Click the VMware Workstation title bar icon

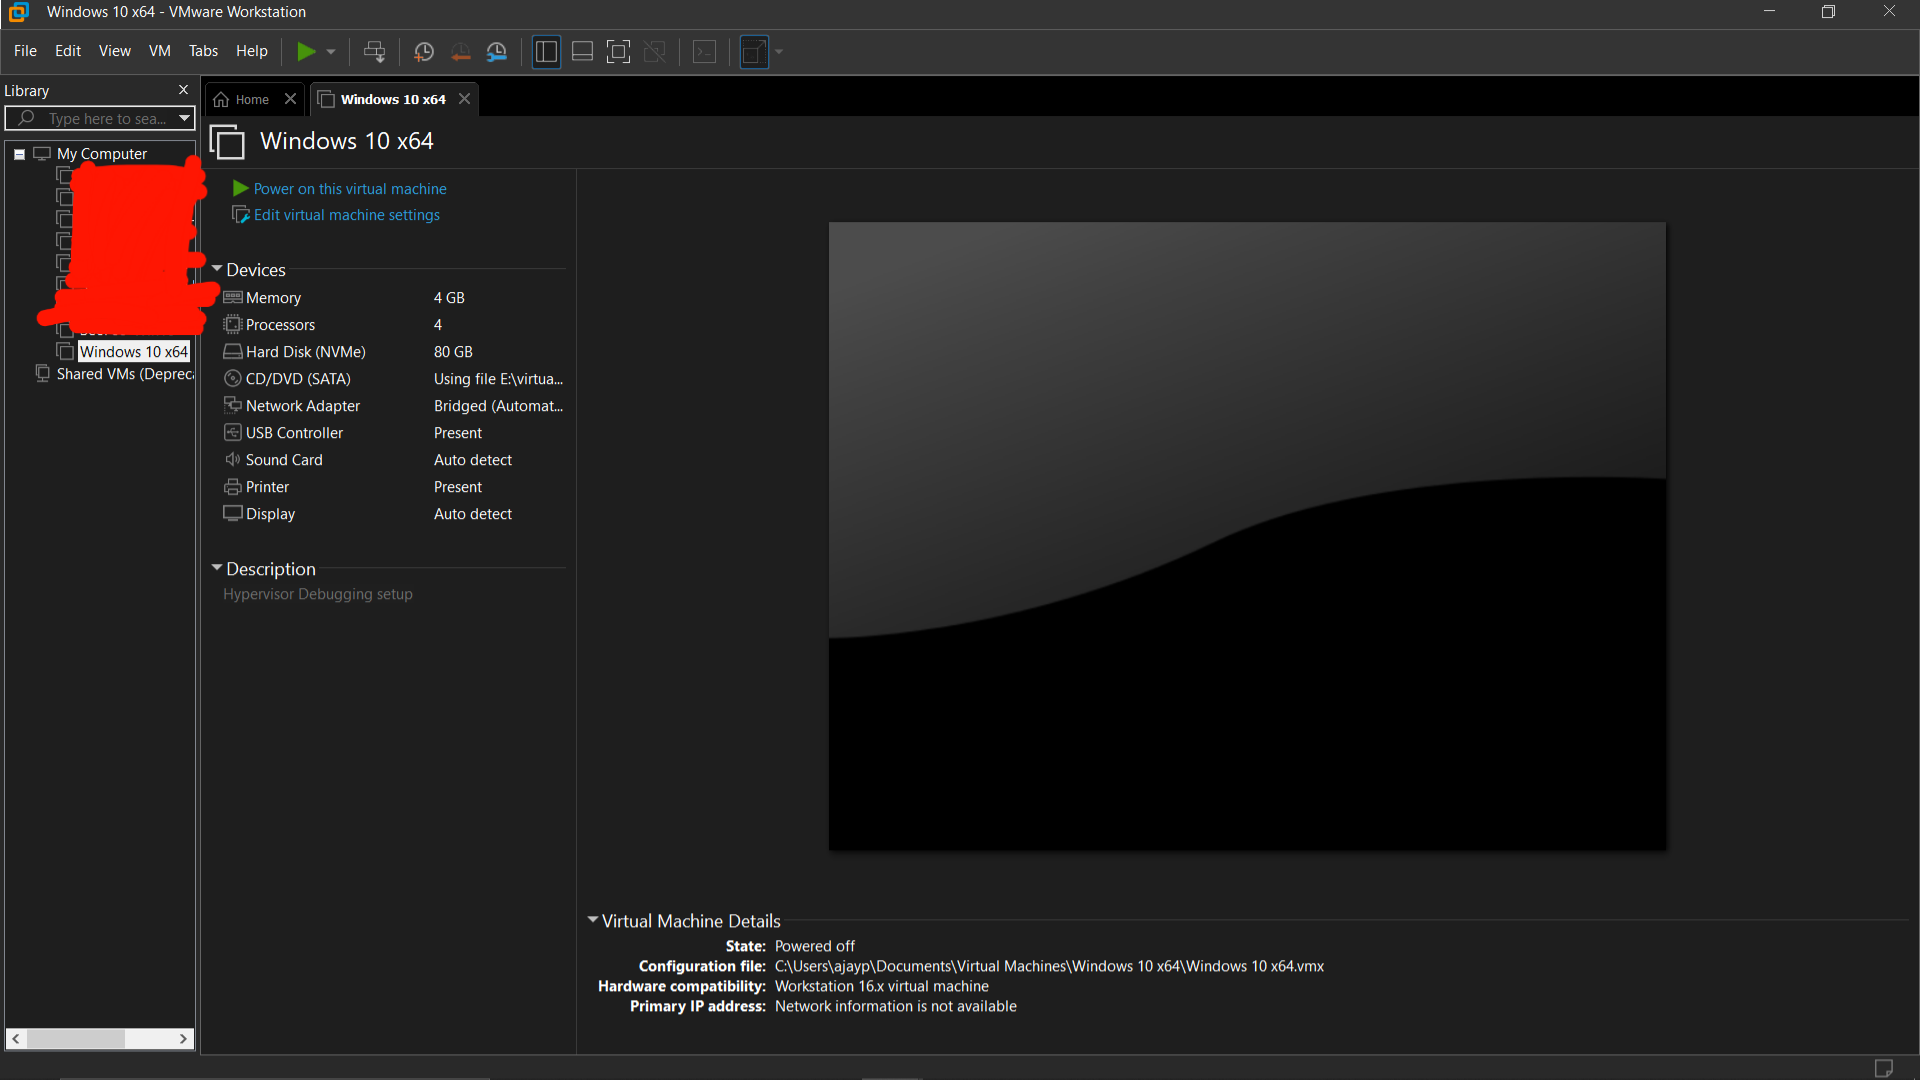(18, 12)
